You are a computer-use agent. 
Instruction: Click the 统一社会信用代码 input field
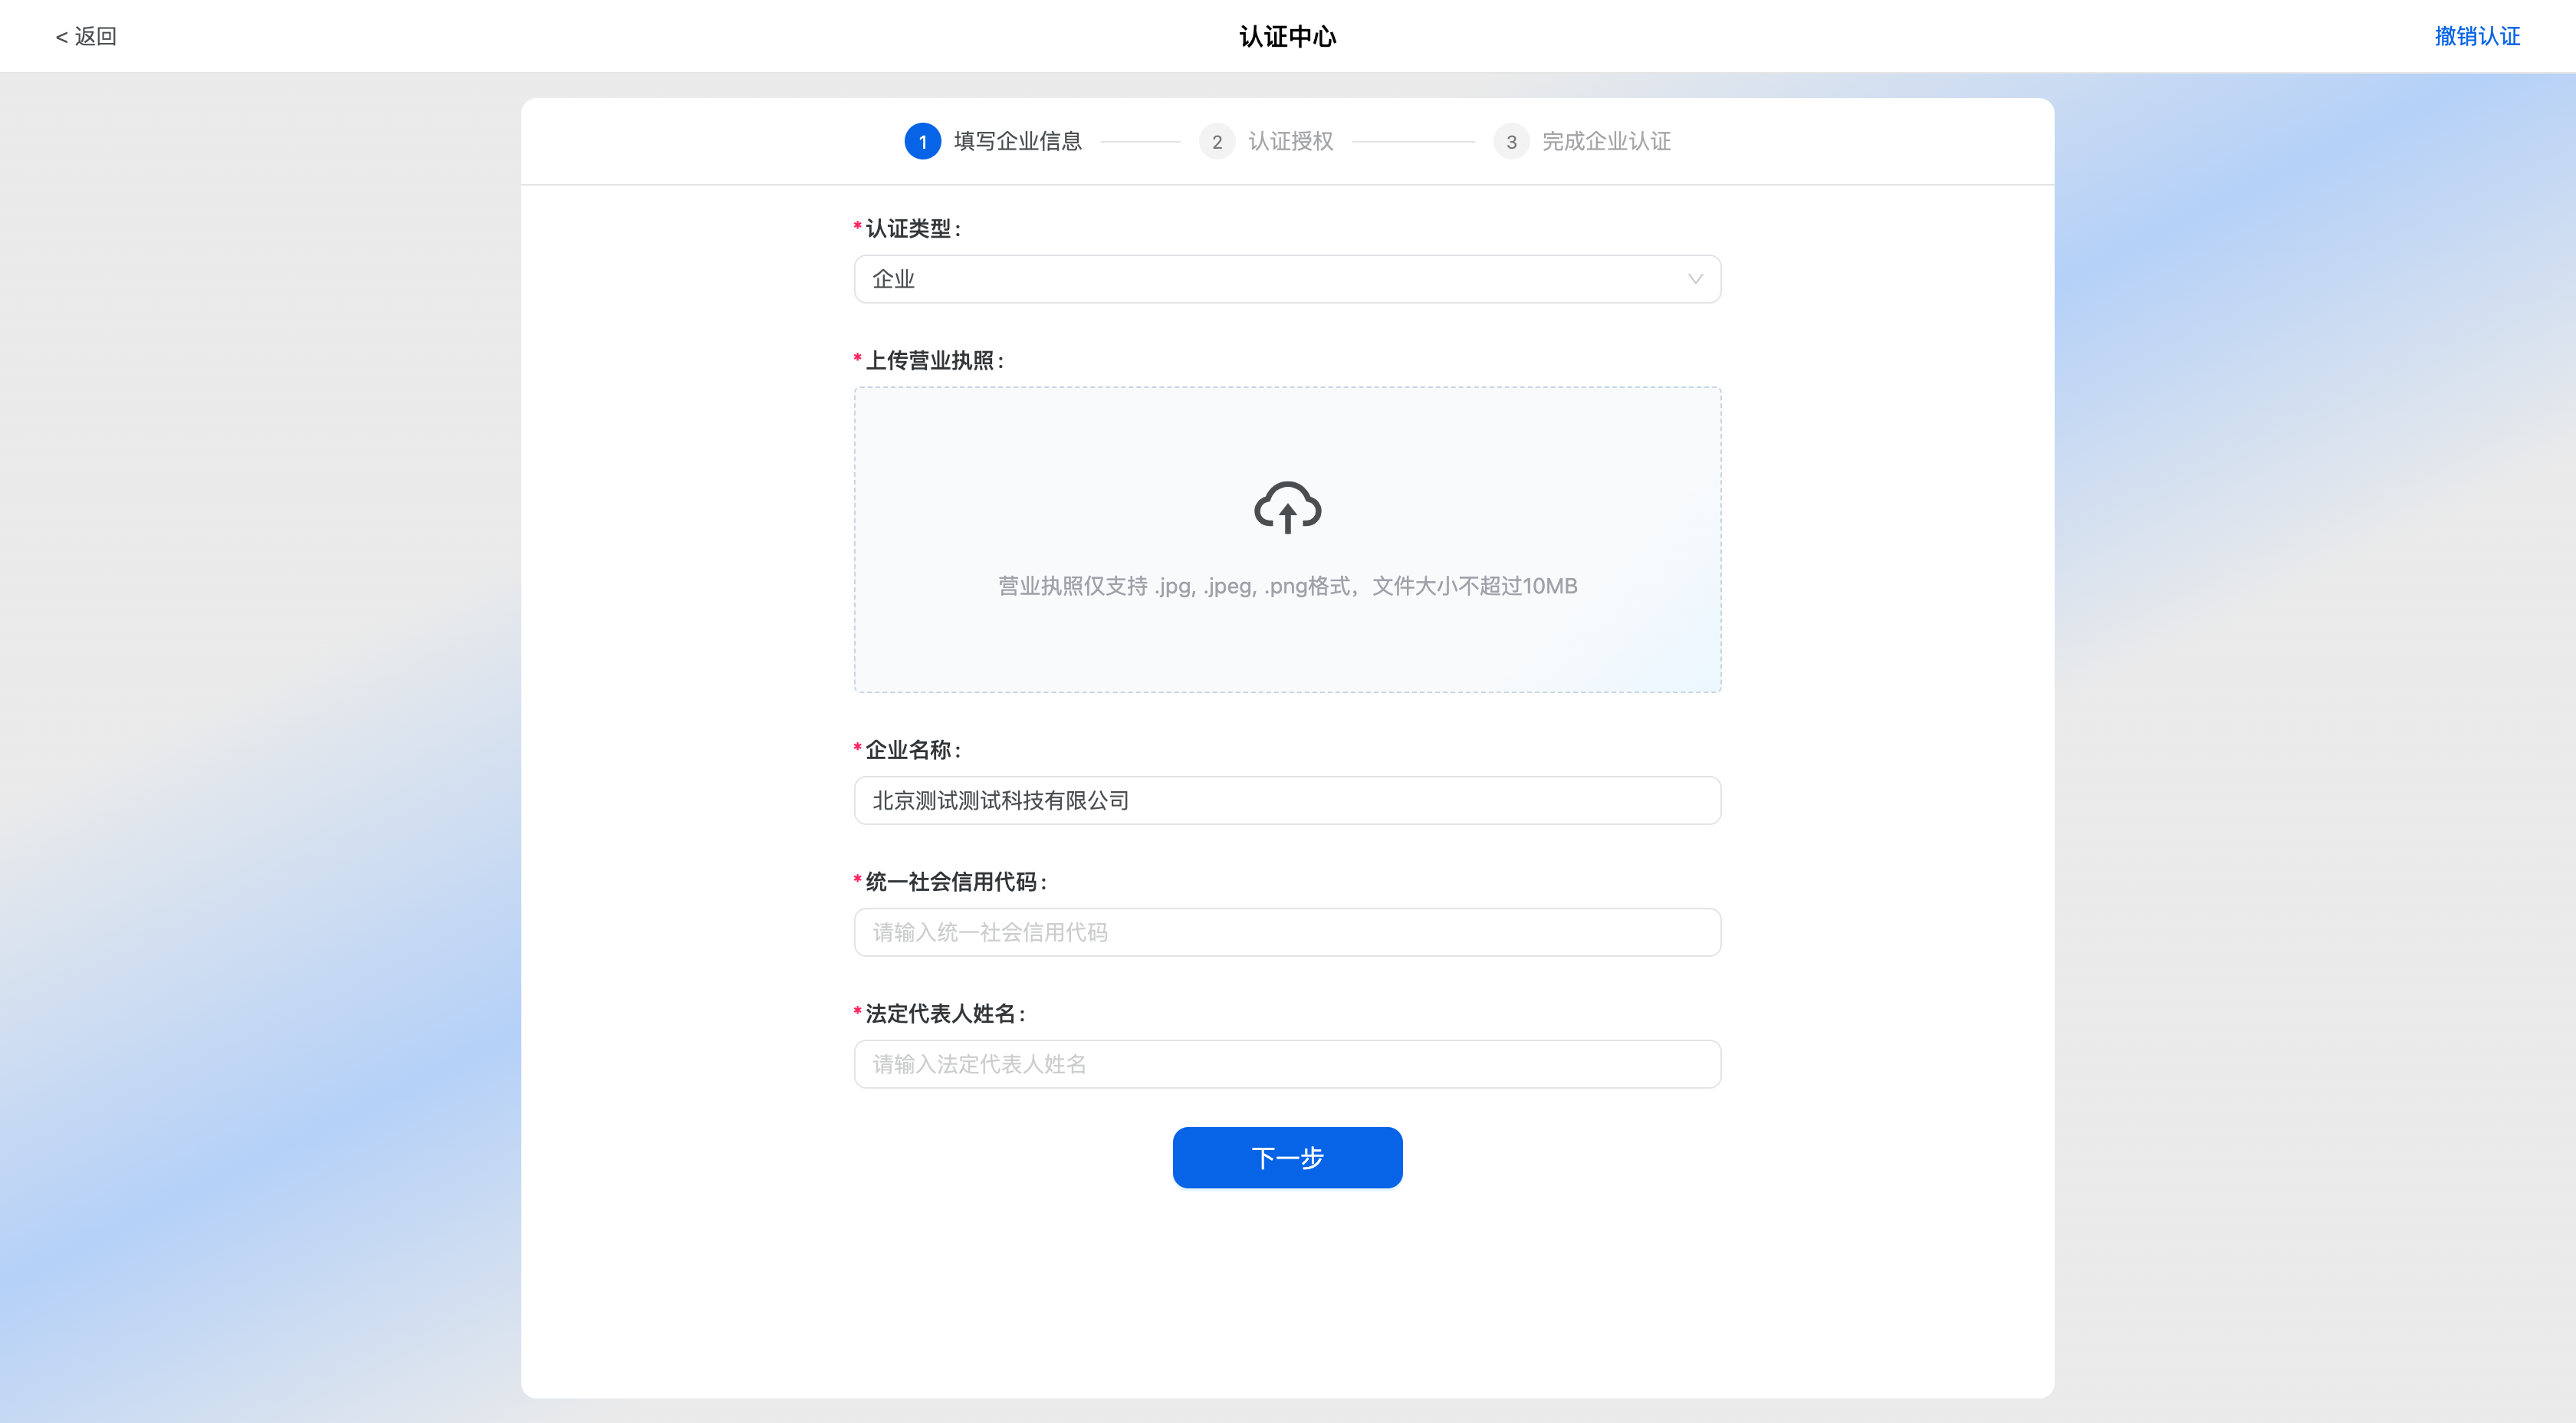(1287, 932)
